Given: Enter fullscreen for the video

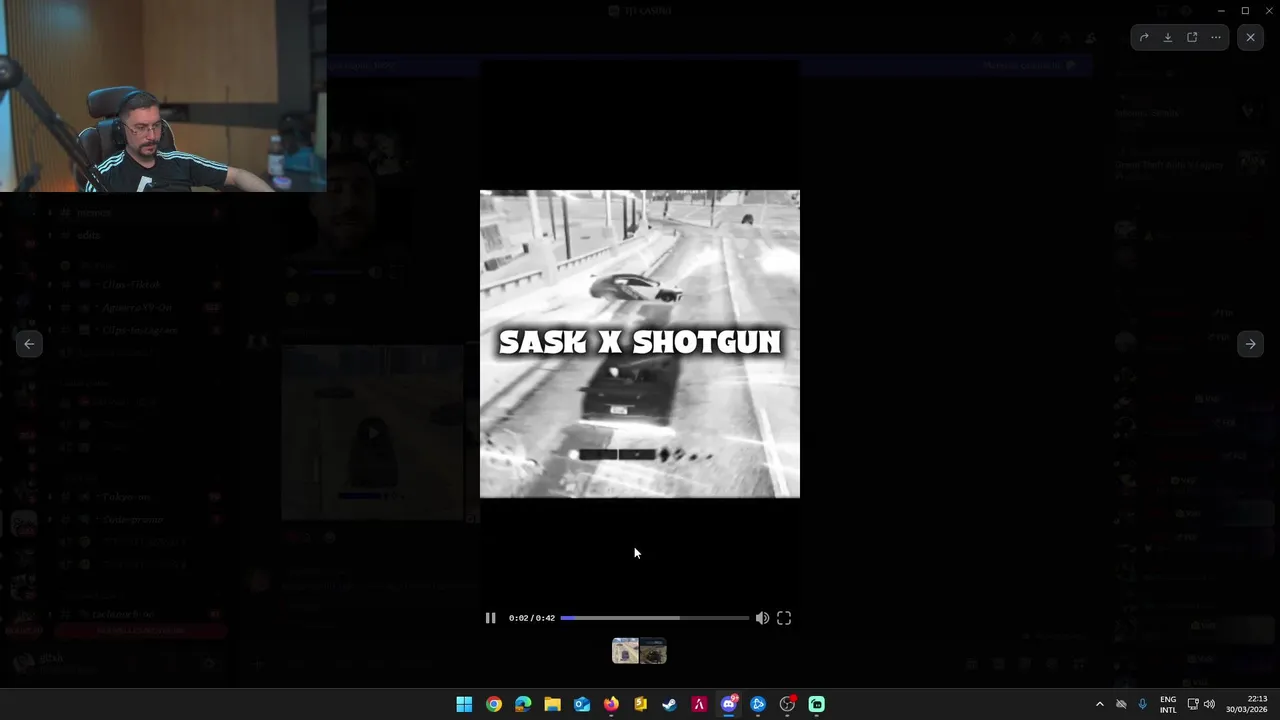Looking at the screenshot, I should 784,618.
